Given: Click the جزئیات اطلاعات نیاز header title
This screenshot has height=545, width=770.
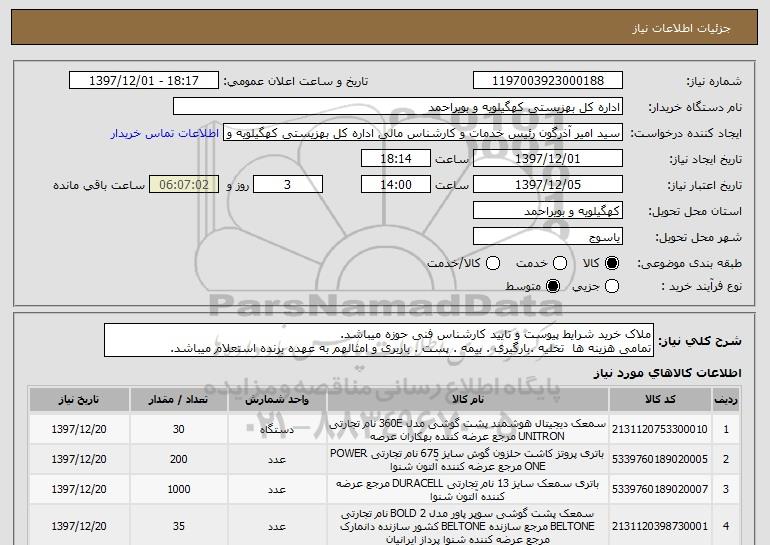Looking at the screenshot, I should [x=681, y=28].
